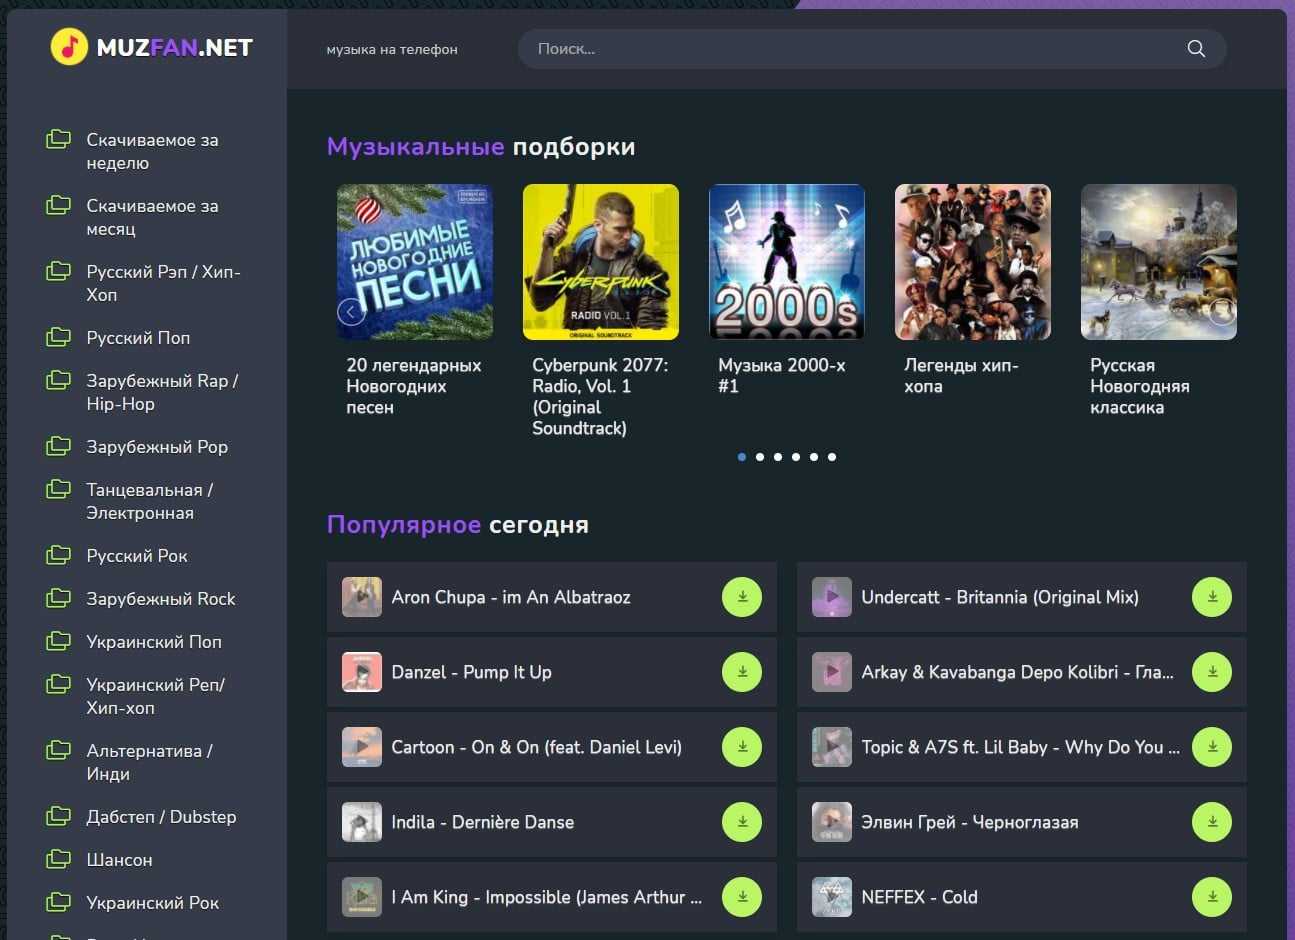Image resolution: width=1295 pixels, height=940 pixels.
Task: Select second carousel pagination dot
Action: [760, 457]
